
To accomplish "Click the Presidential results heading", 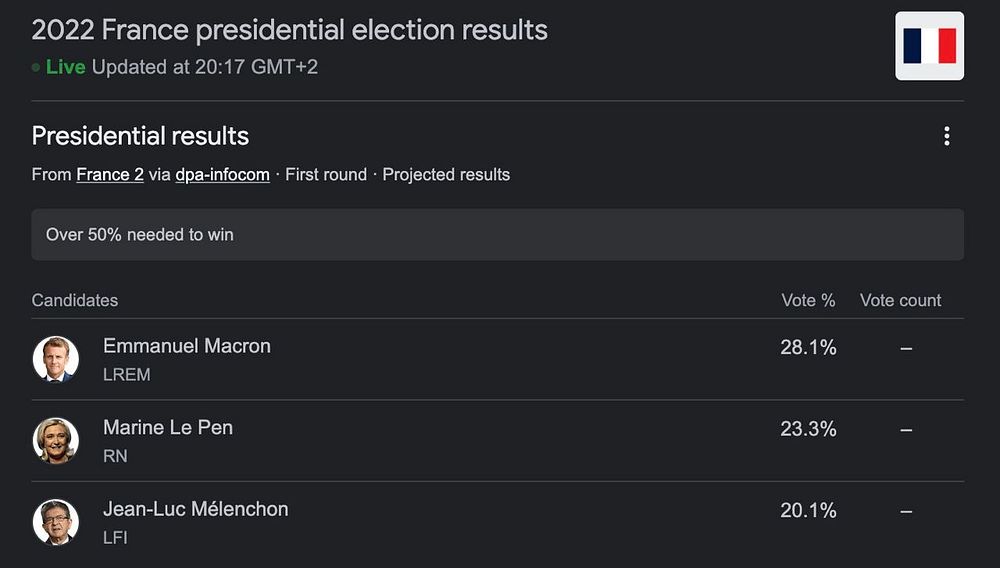I will click(140, 136).
